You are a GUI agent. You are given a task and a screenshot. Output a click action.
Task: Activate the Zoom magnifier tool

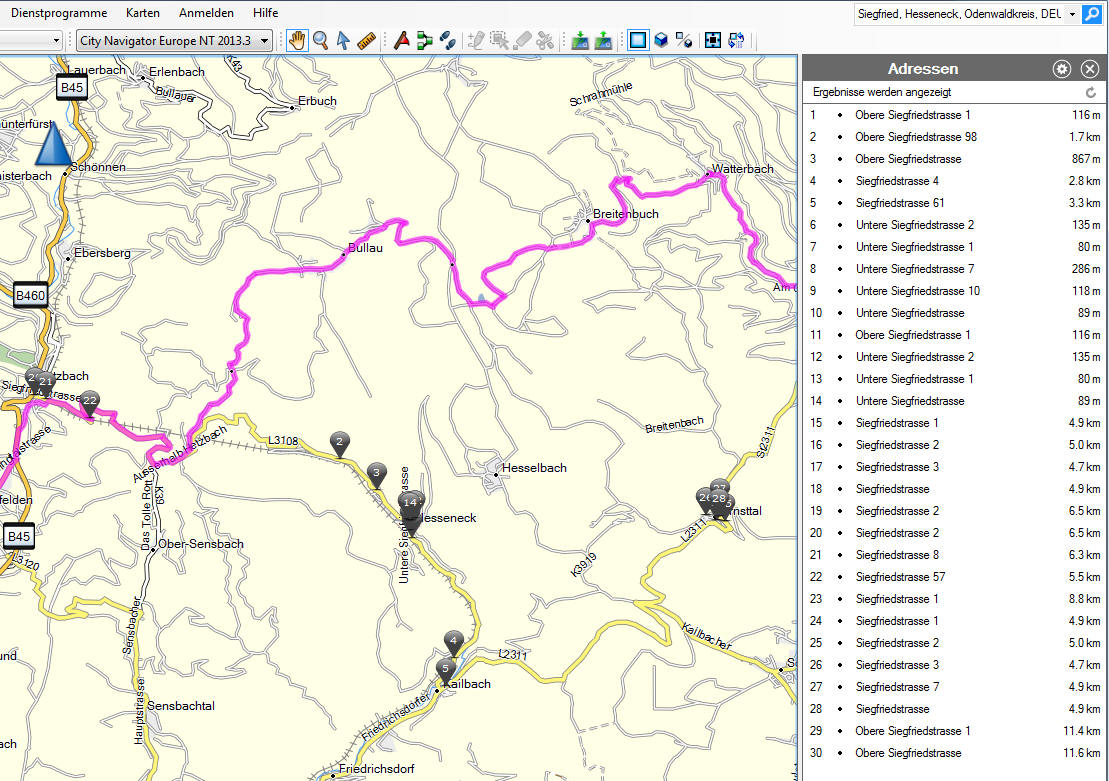click(x=320, y=40)
